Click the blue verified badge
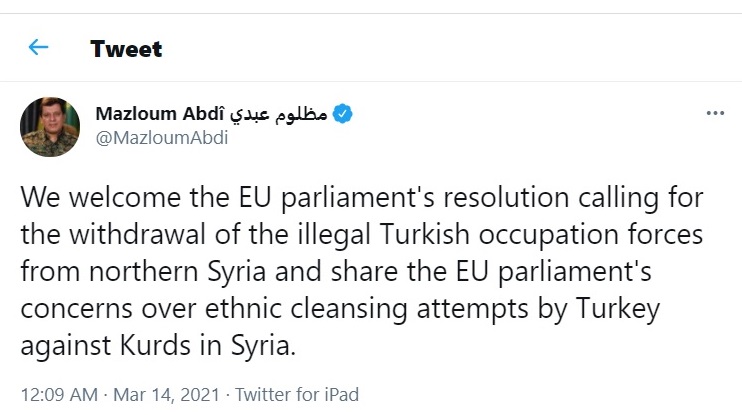 pyautogui.click(x=343, y=114)
